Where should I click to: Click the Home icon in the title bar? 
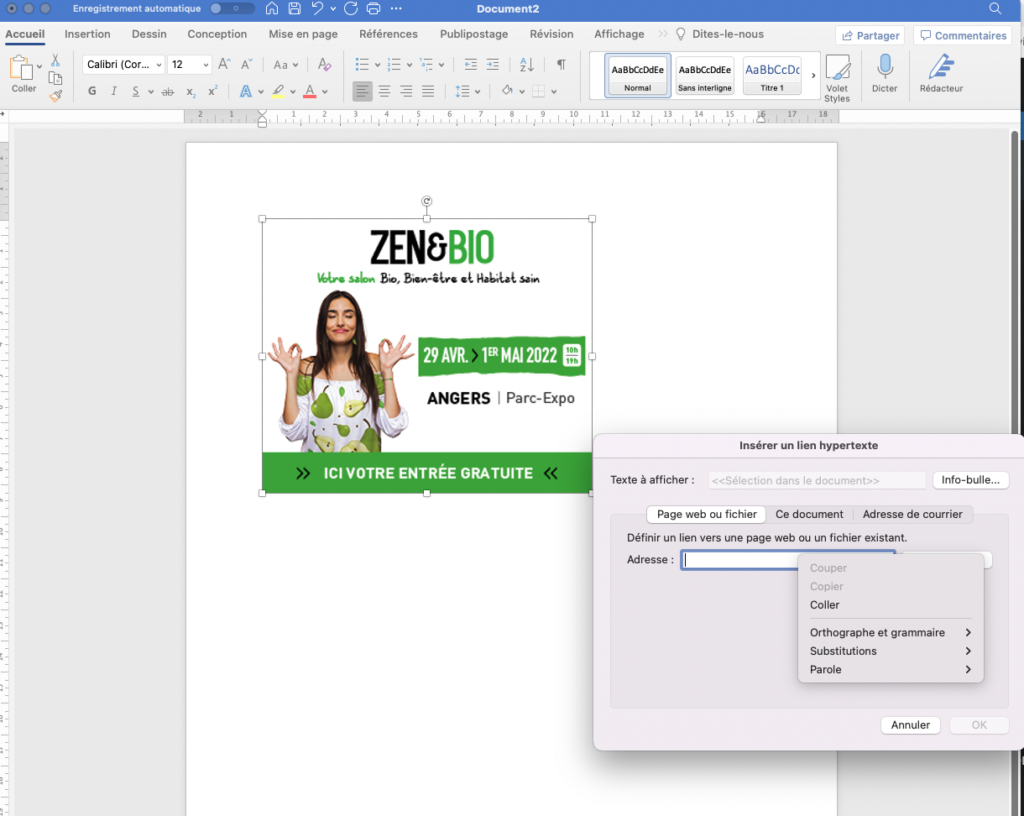click(x=272, y=8)
